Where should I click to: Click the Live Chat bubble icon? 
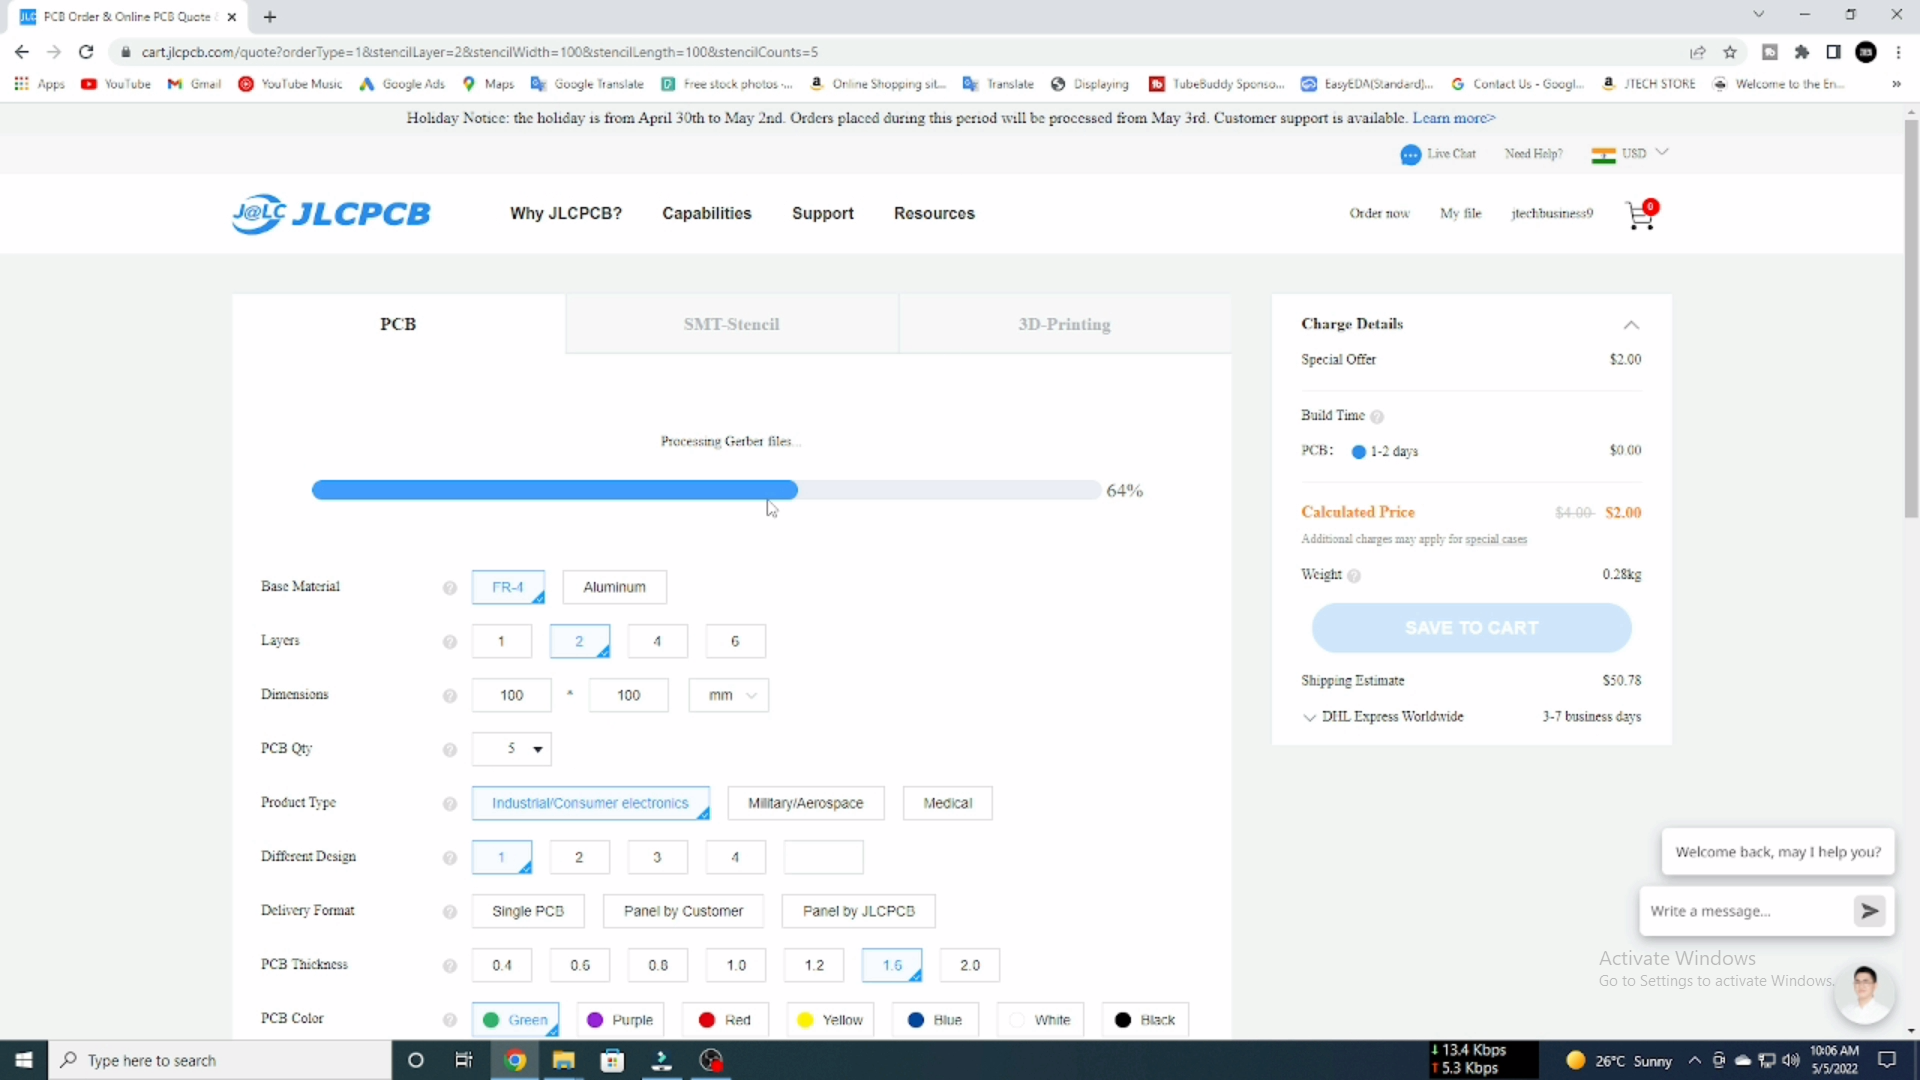(x=1410, y=155)
